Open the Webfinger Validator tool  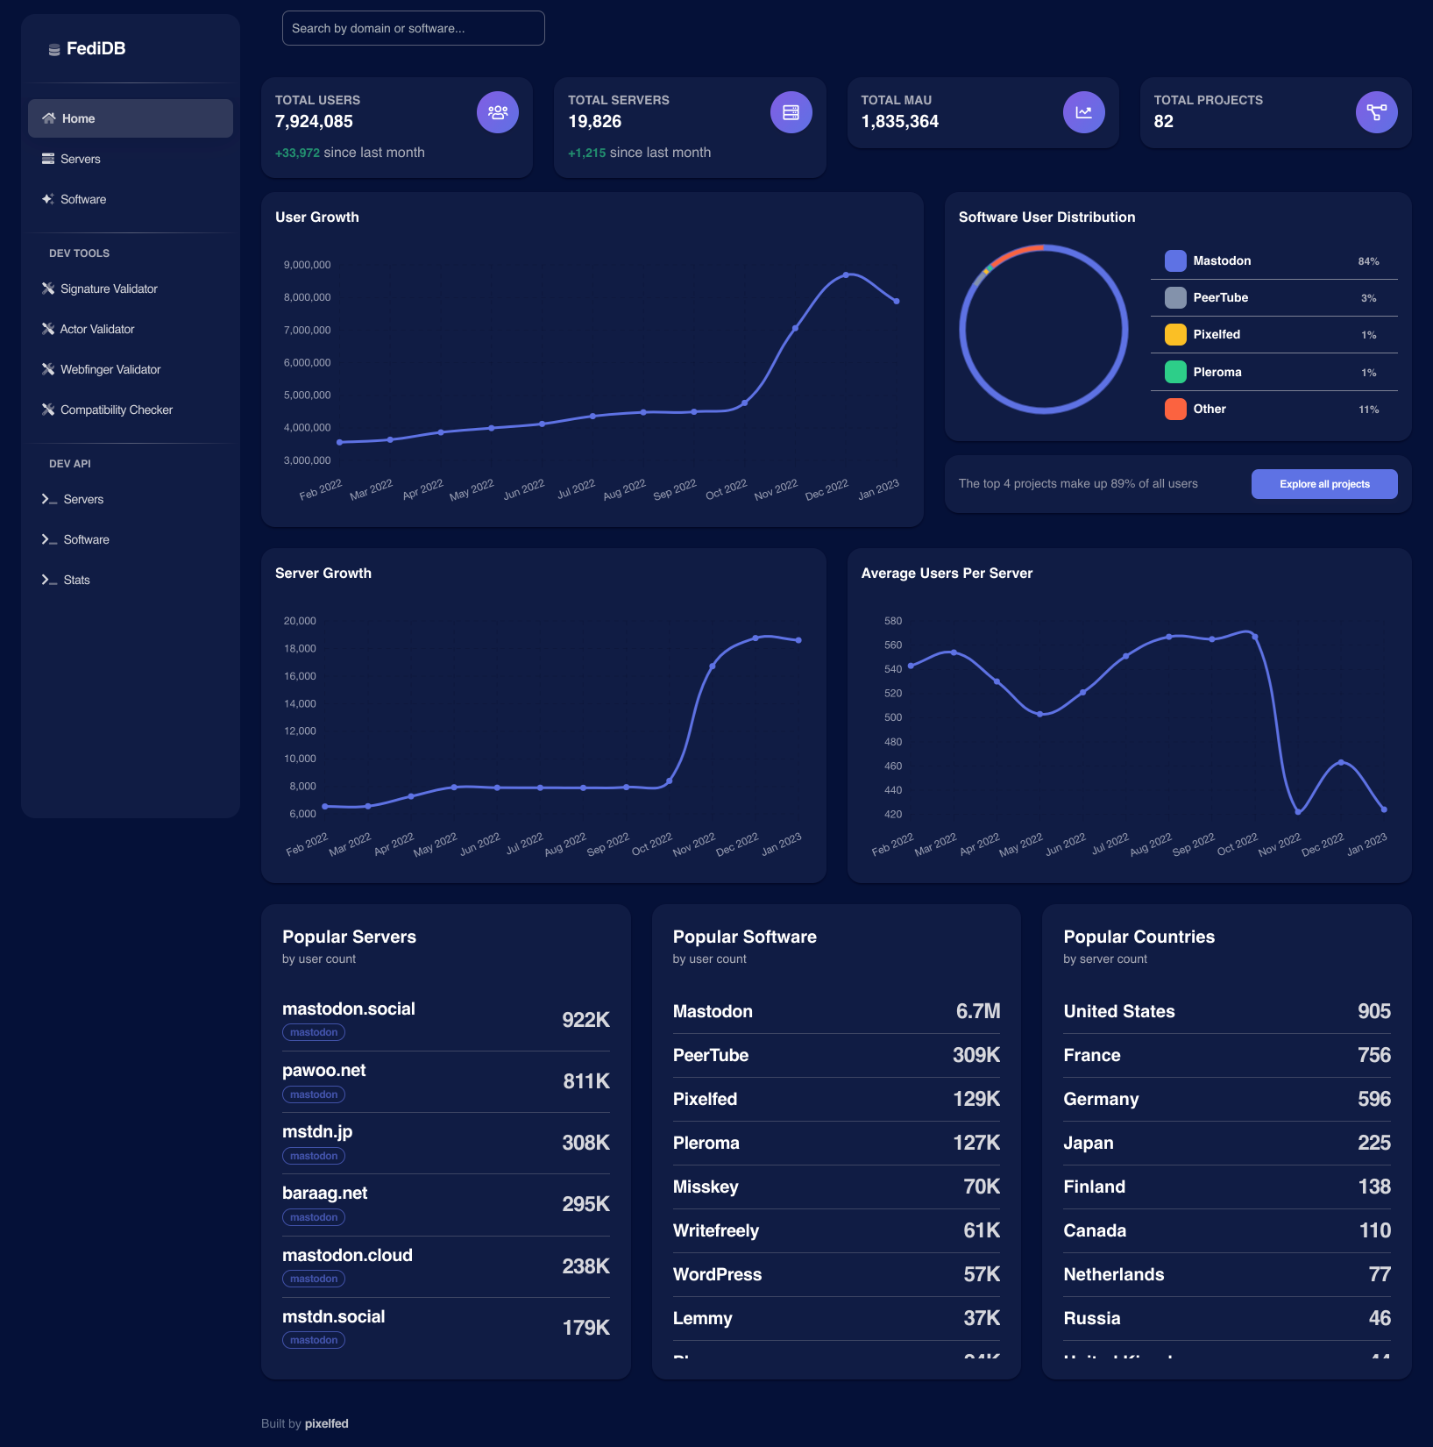click(x=130, y=369)
